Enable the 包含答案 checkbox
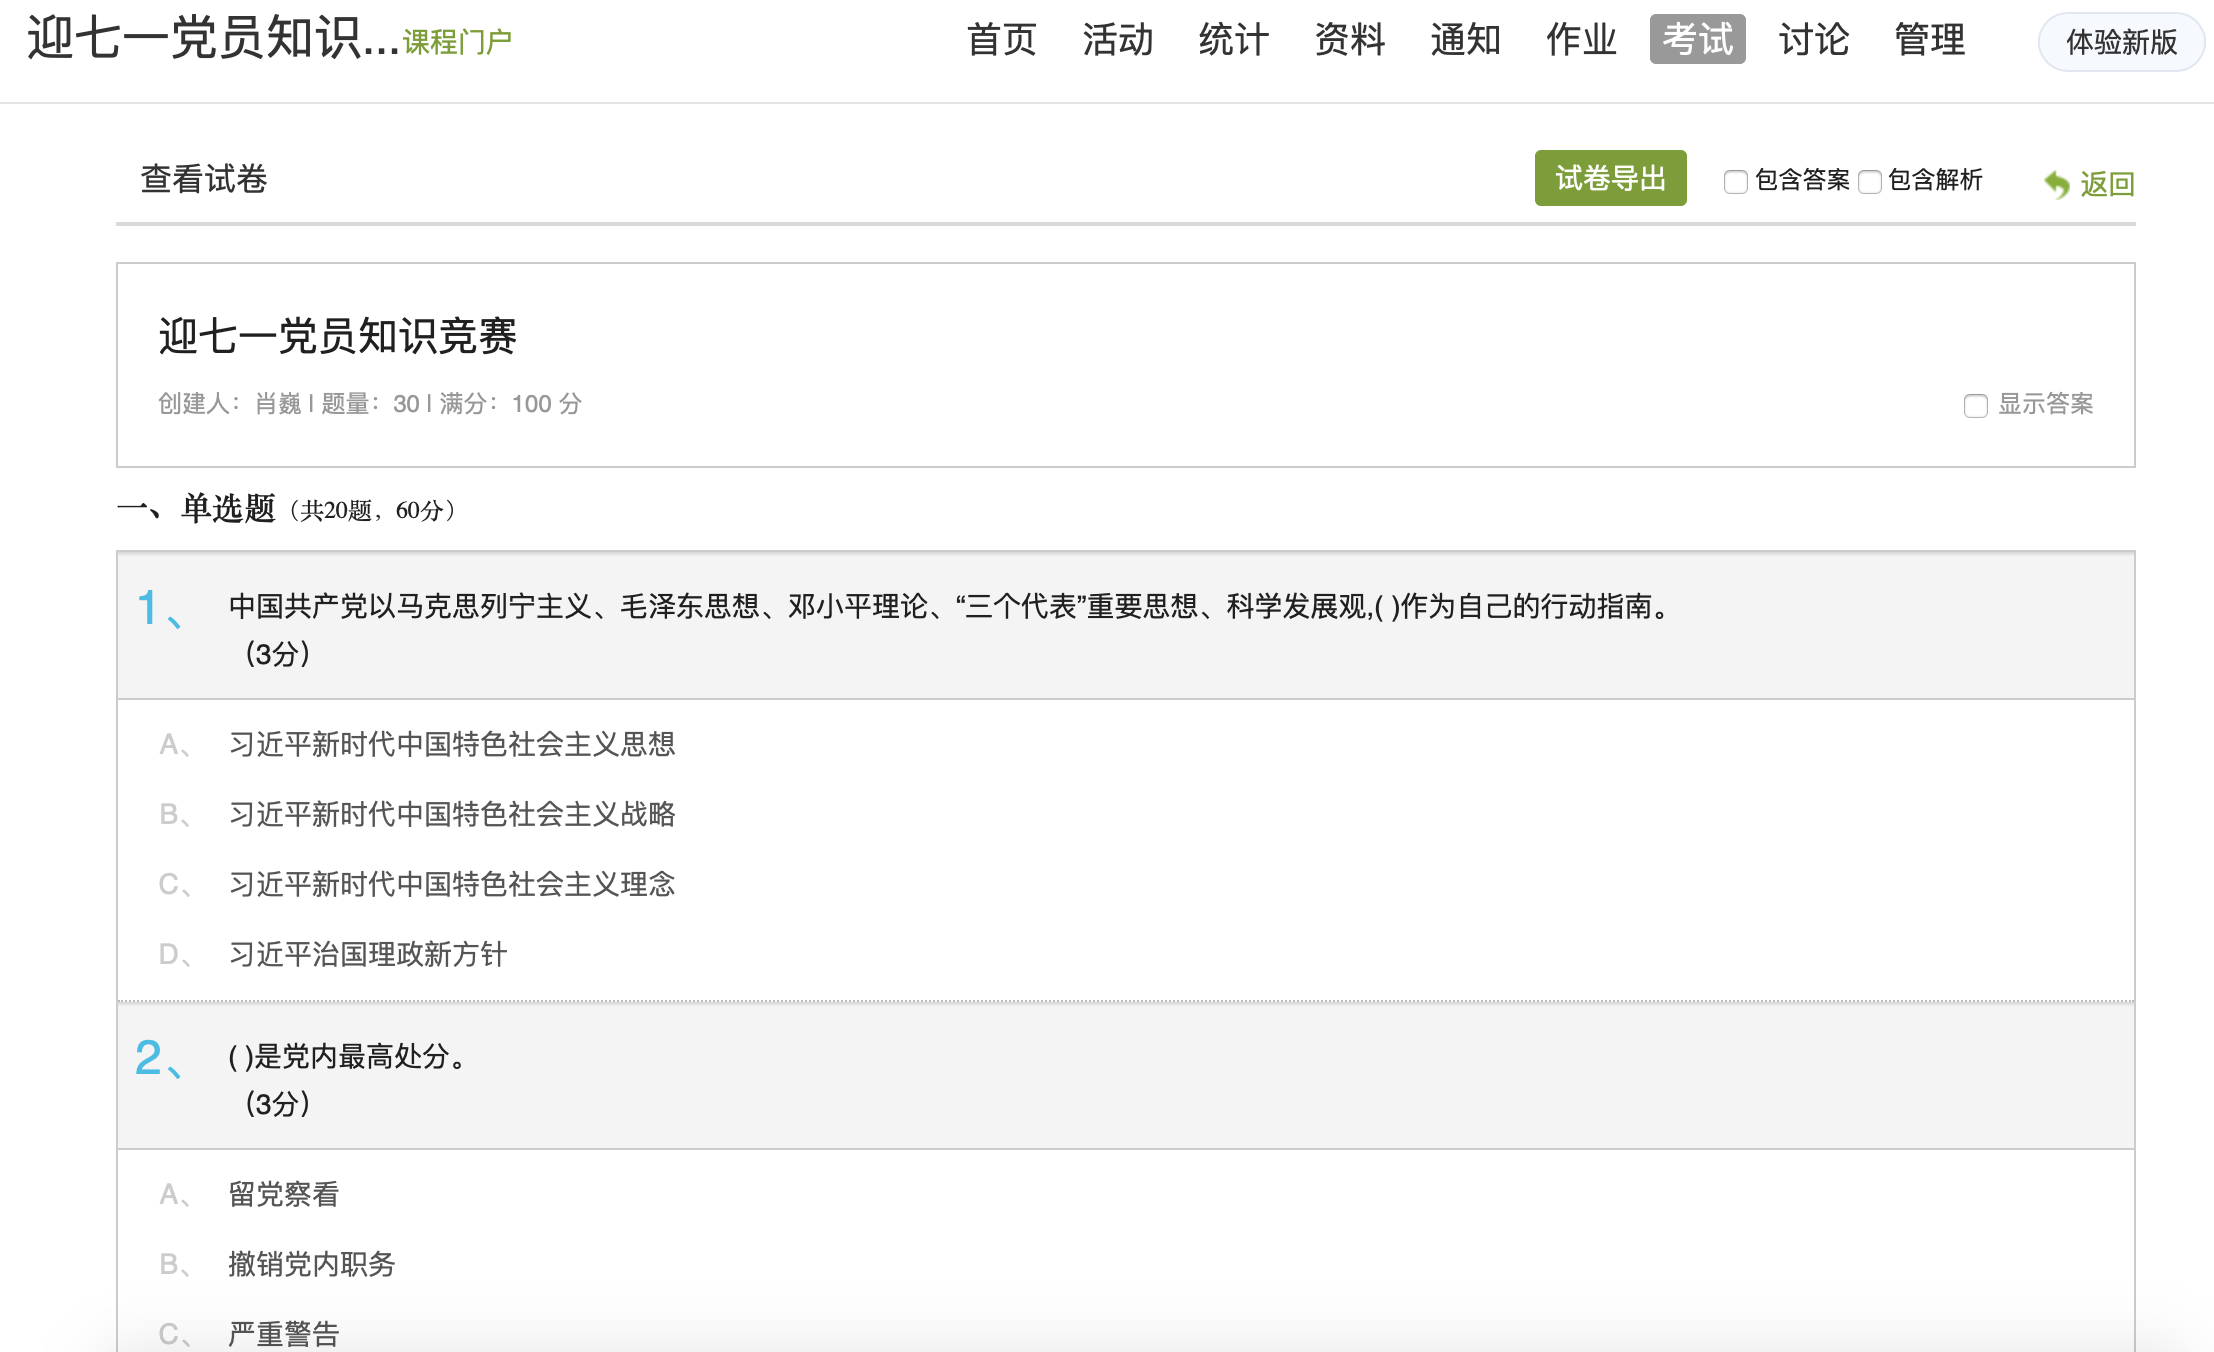Viewport: 2214px width, 1352px height. click(x=1736, y=182)
